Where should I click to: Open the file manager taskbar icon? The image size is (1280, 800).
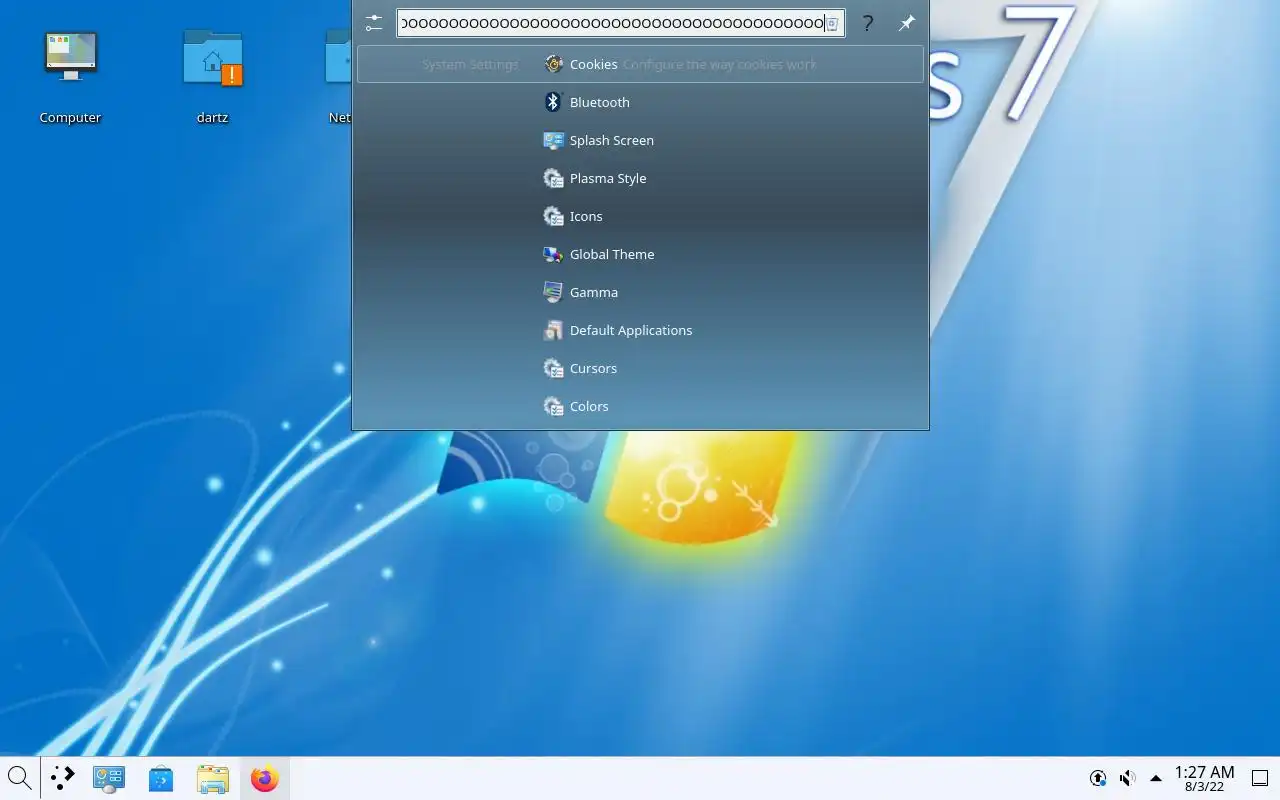tap(212, 778)
